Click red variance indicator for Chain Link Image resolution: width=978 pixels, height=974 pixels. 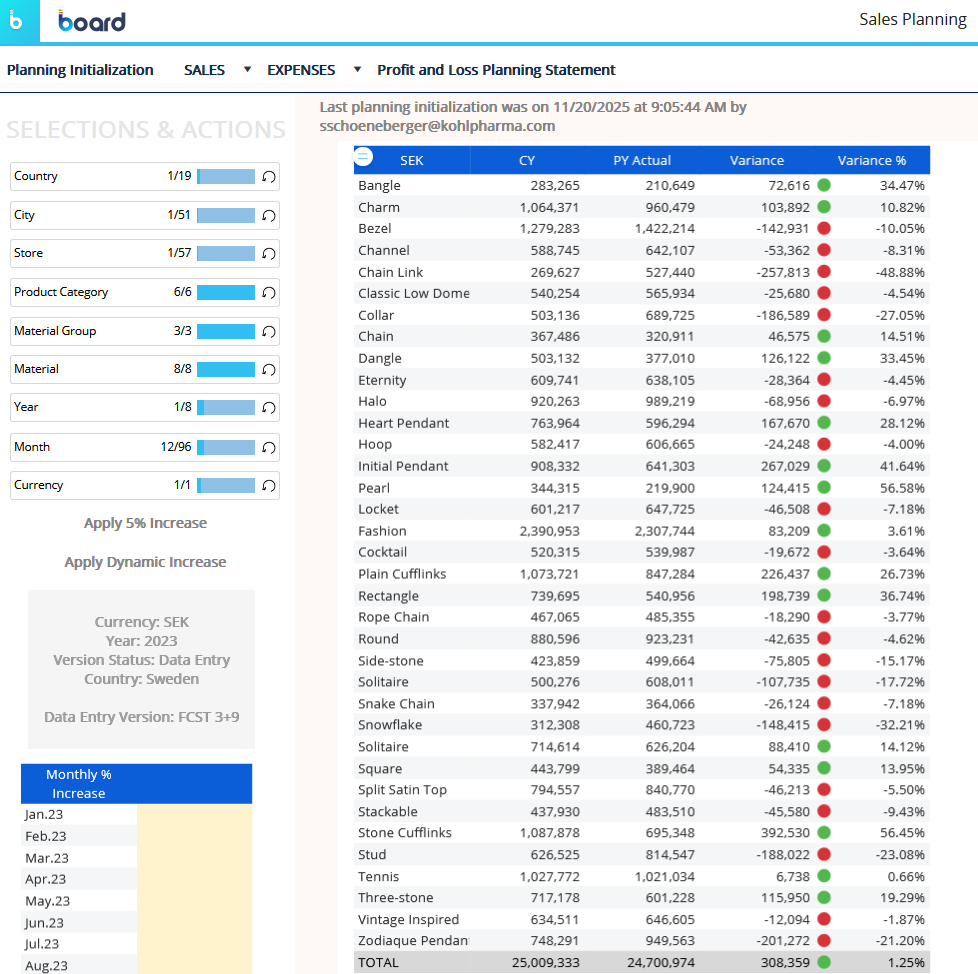coord(824,272)
